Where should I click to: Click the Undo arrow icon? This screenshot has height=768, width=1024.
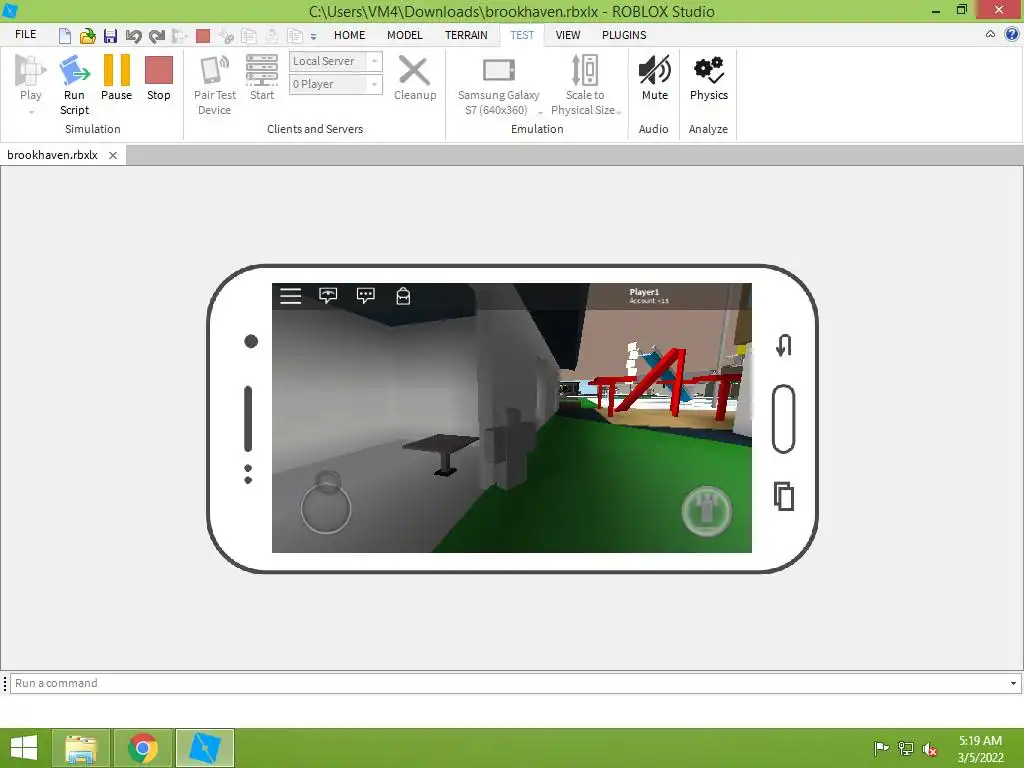[x=133, y=36]
